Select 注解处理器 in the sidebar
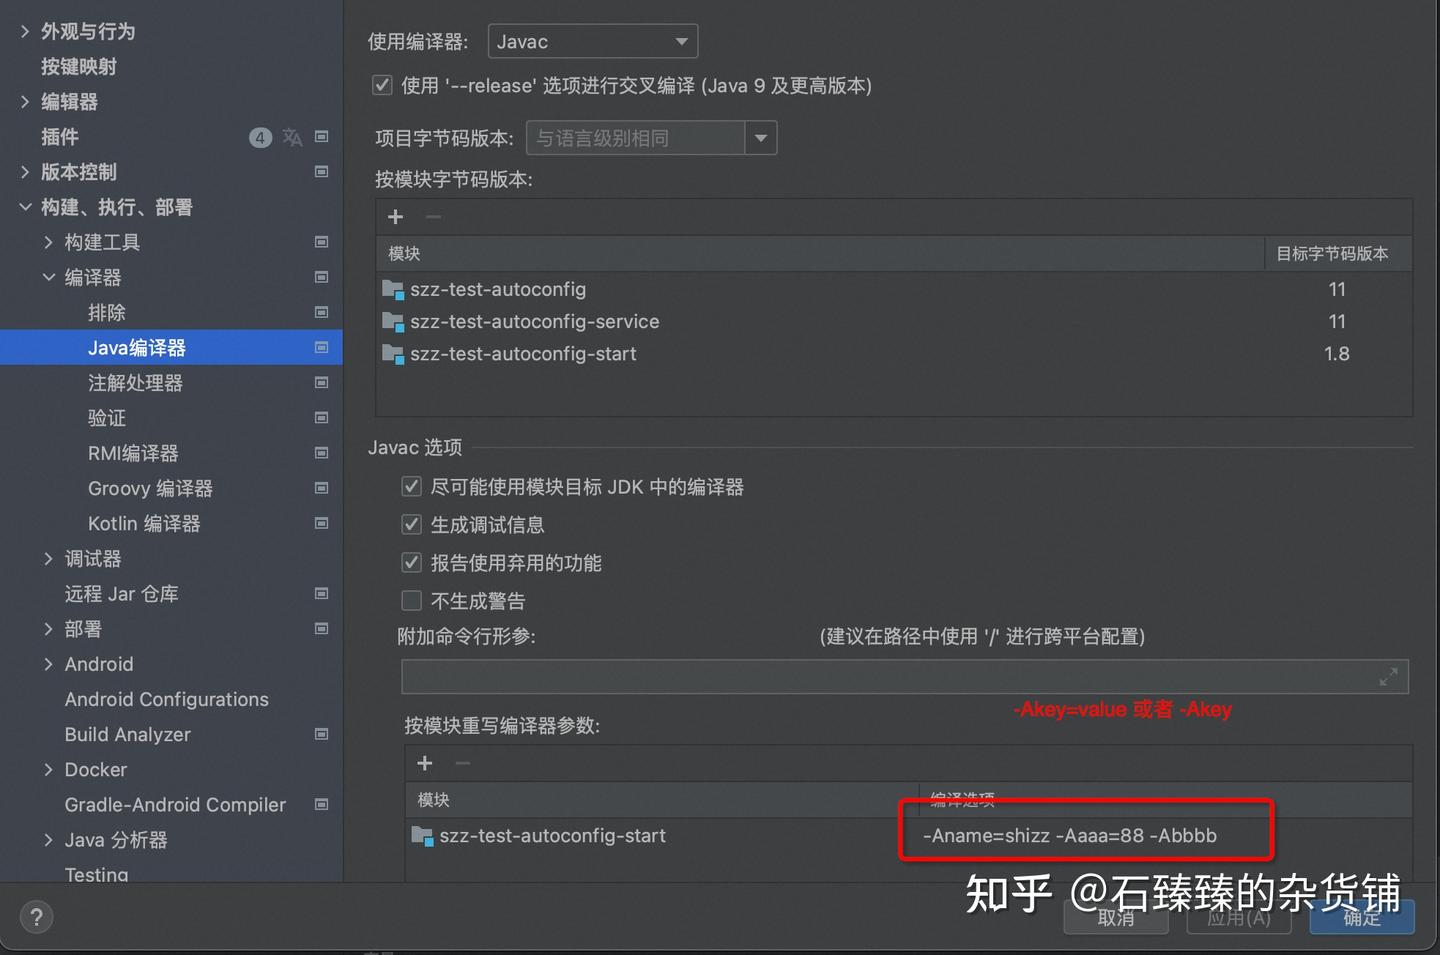 point(135,382)
